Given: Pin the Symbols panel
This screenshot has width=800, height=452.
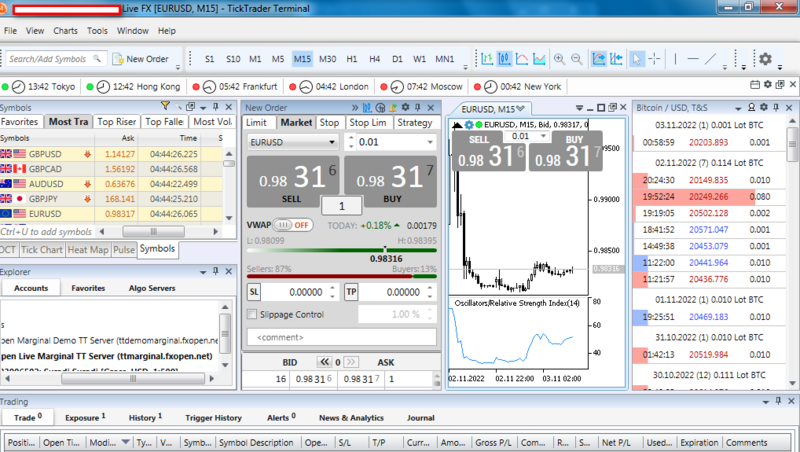Looking at the screenshot, I should point(215,107).
